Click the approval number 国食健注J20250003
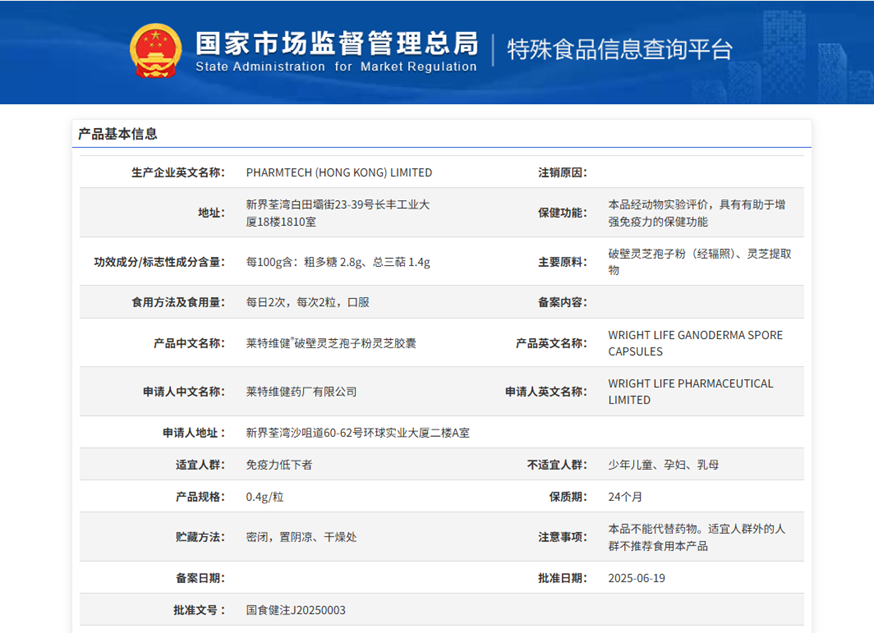 296,610
